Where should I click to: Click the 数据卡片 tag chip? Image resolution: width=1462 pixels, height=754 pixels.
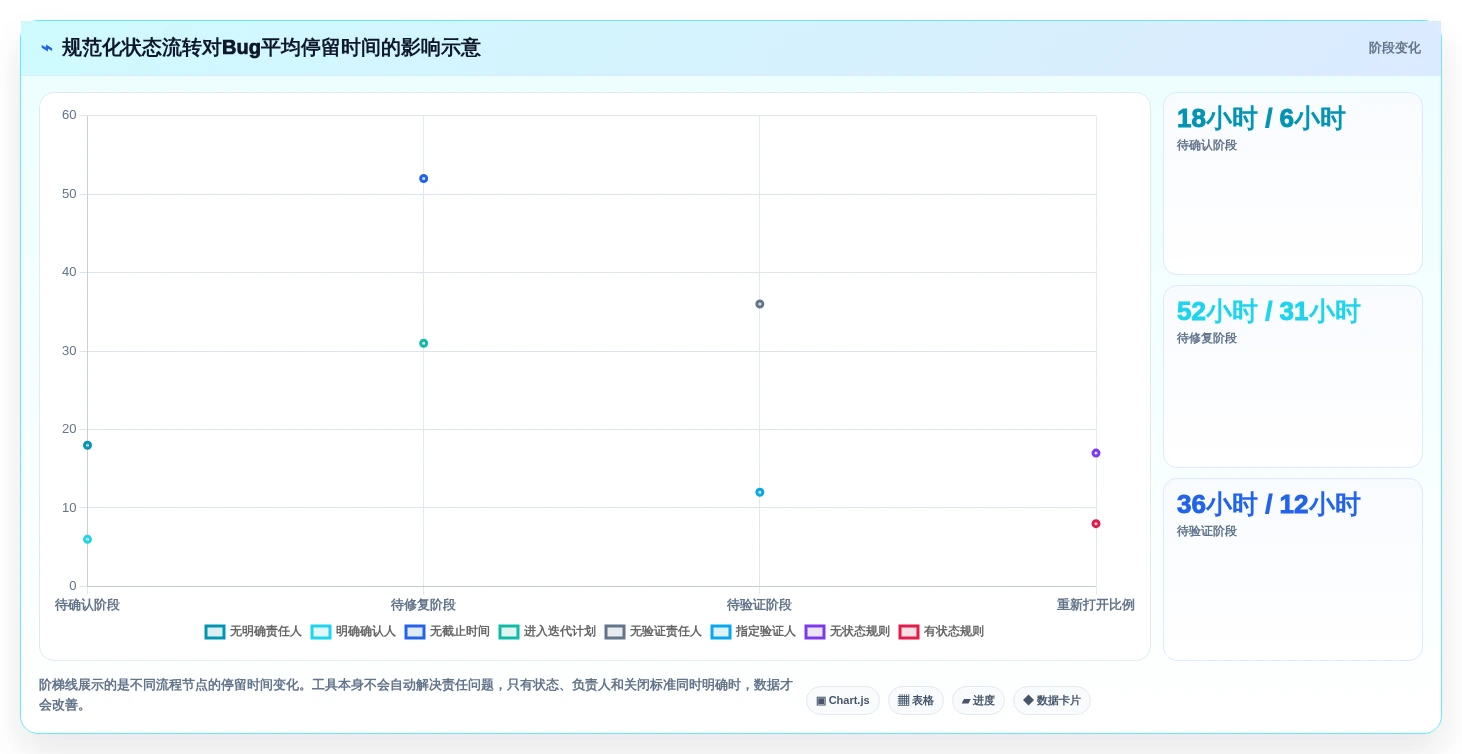[x=1051, y=700]
